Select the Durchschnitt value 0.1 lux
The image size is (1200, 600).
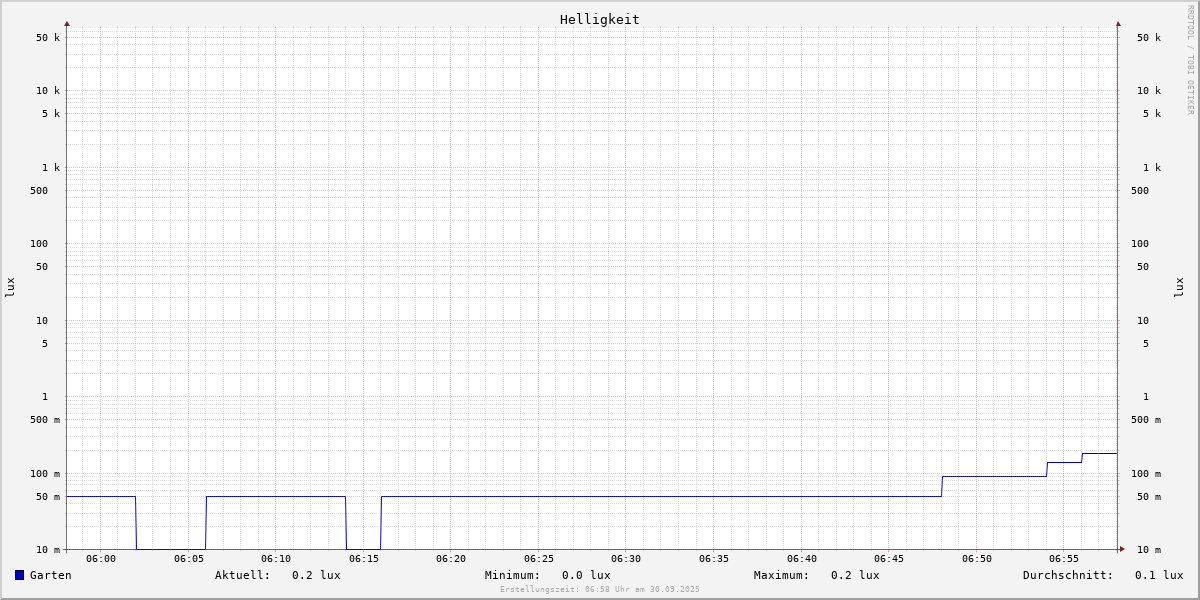(1158, 575)
